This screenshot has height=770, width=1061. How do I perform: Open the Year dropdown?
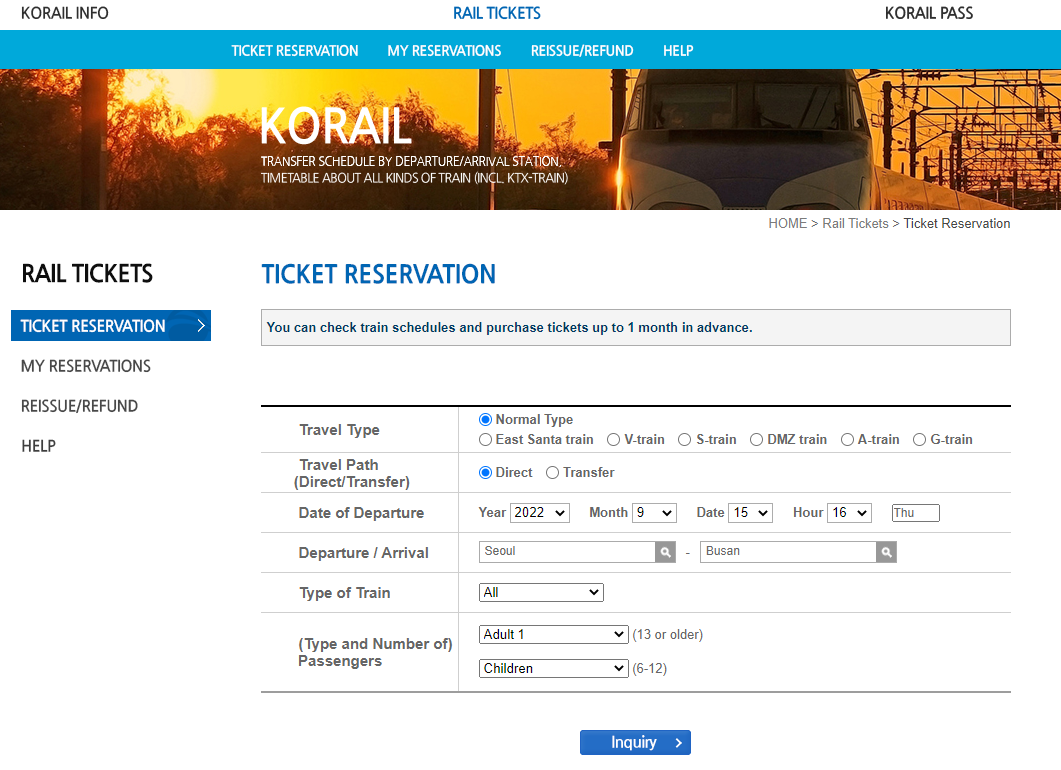[539, 512]
